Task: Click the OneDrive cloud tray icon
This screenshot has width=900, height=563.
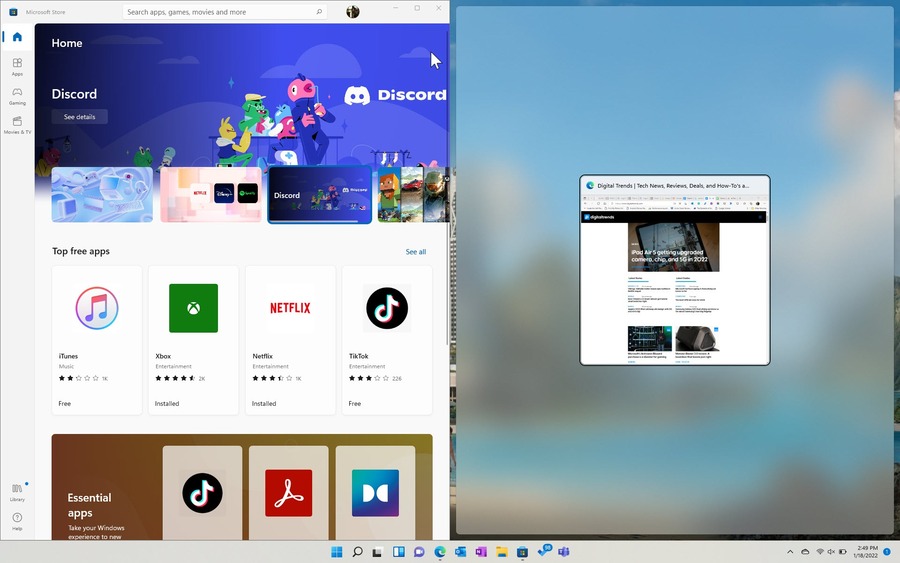Action: (805, 552)
